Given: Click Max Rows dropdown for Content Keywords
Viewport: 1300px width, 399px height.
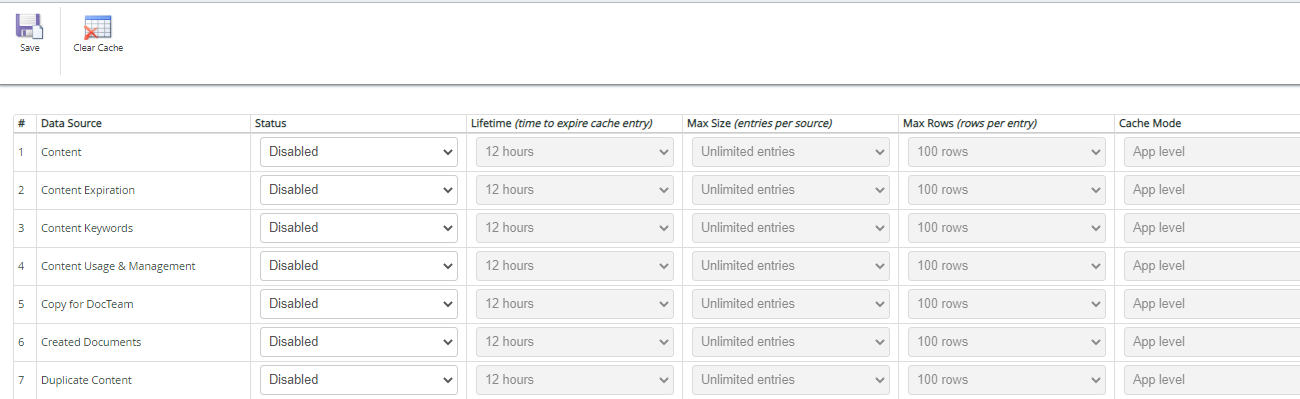Looking at the screenshot, I should 1007,228.
